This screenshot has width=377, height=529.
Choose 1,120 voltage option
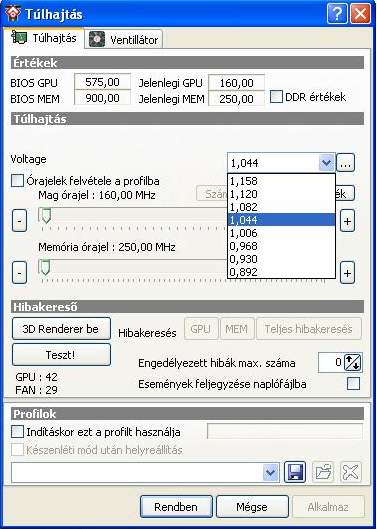281,194
